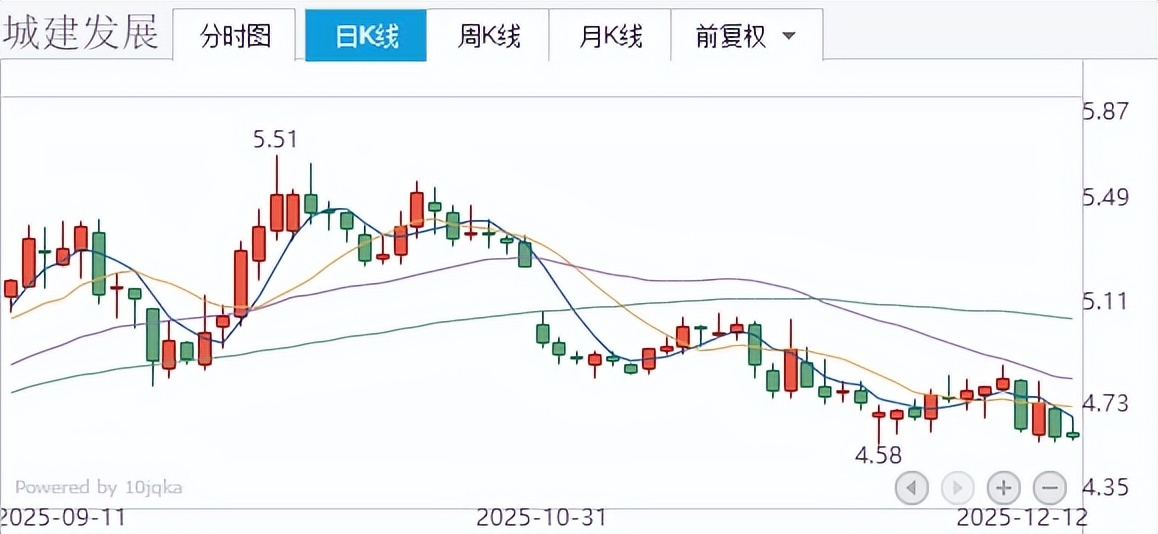Switch to the 分时图 tab
Viewport: 1158px width, 534px height.
click(235, 37)
